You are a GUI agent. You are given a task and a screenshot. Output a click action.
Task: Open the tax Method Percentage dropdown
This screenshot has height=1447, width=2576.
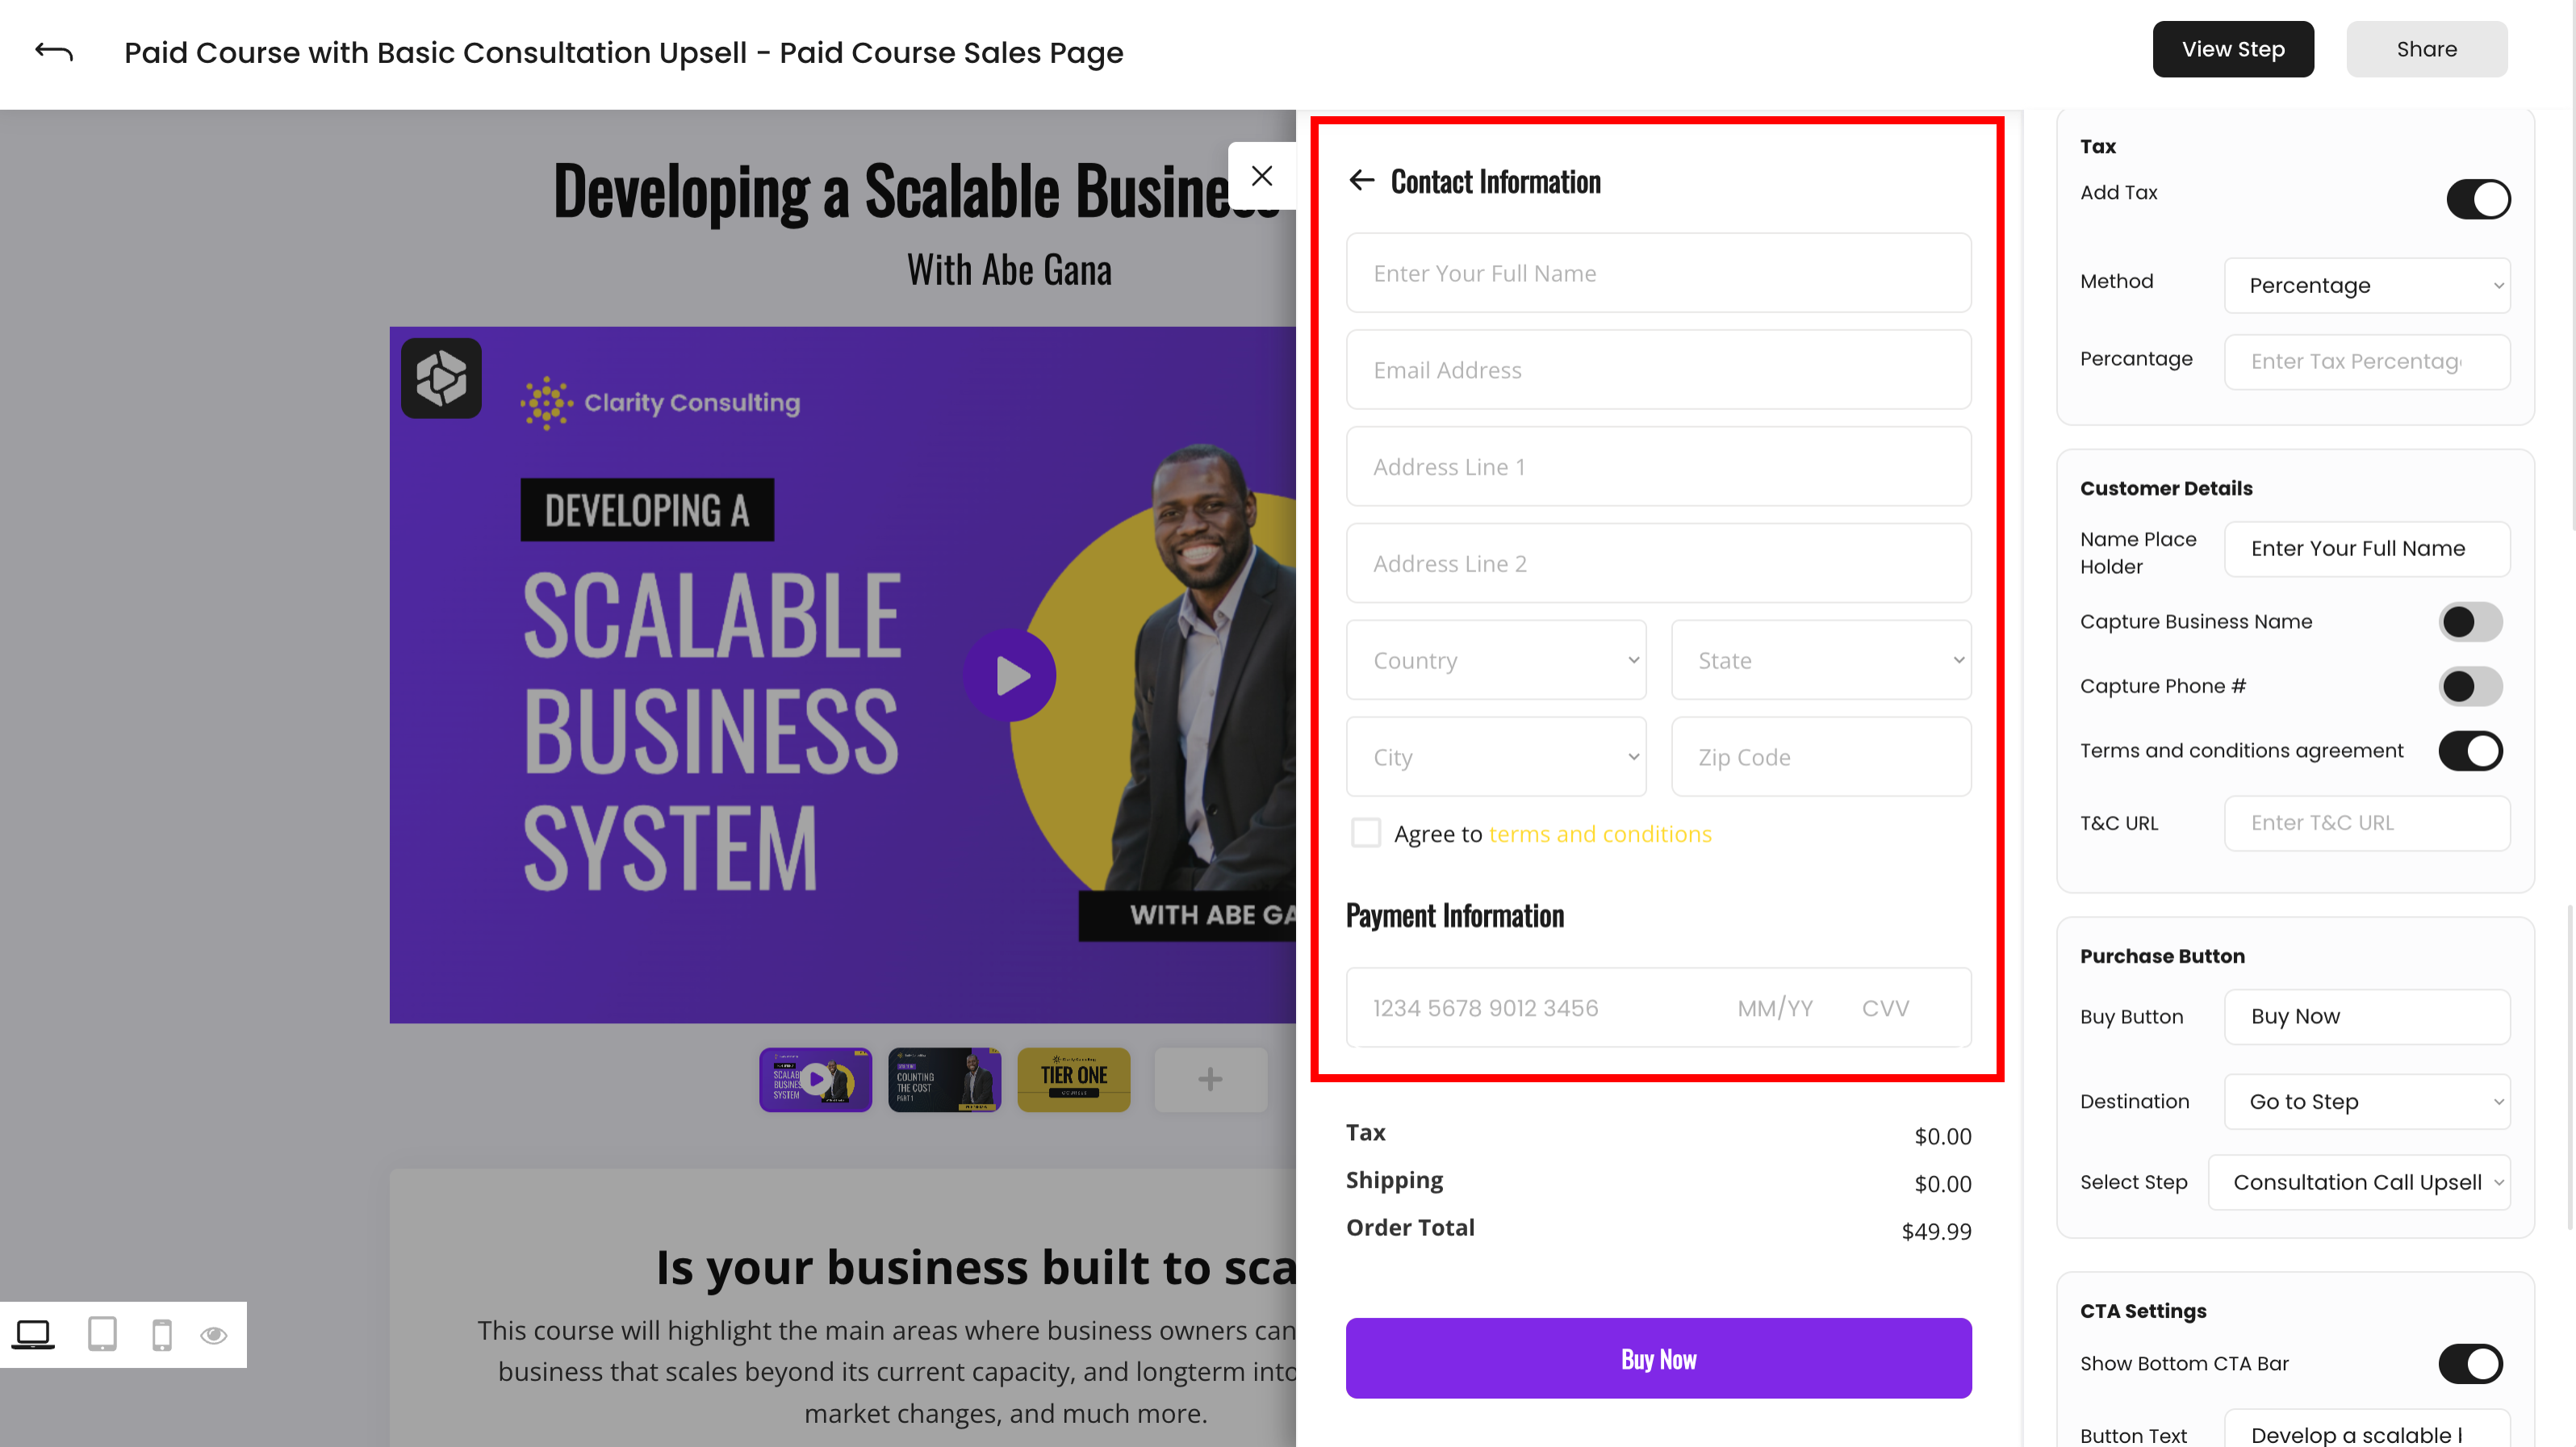[2367, 286]
